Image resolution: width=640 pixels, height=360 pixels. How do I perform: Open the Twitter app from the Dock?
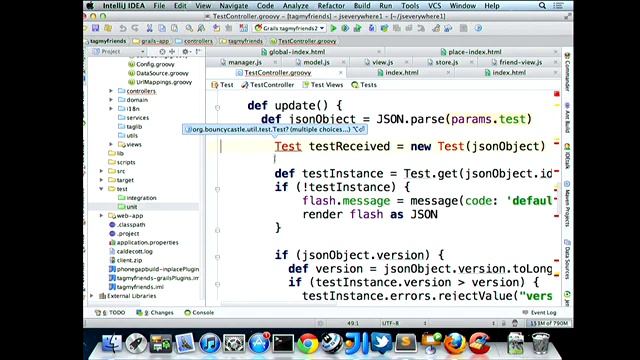tap(382, 342)
